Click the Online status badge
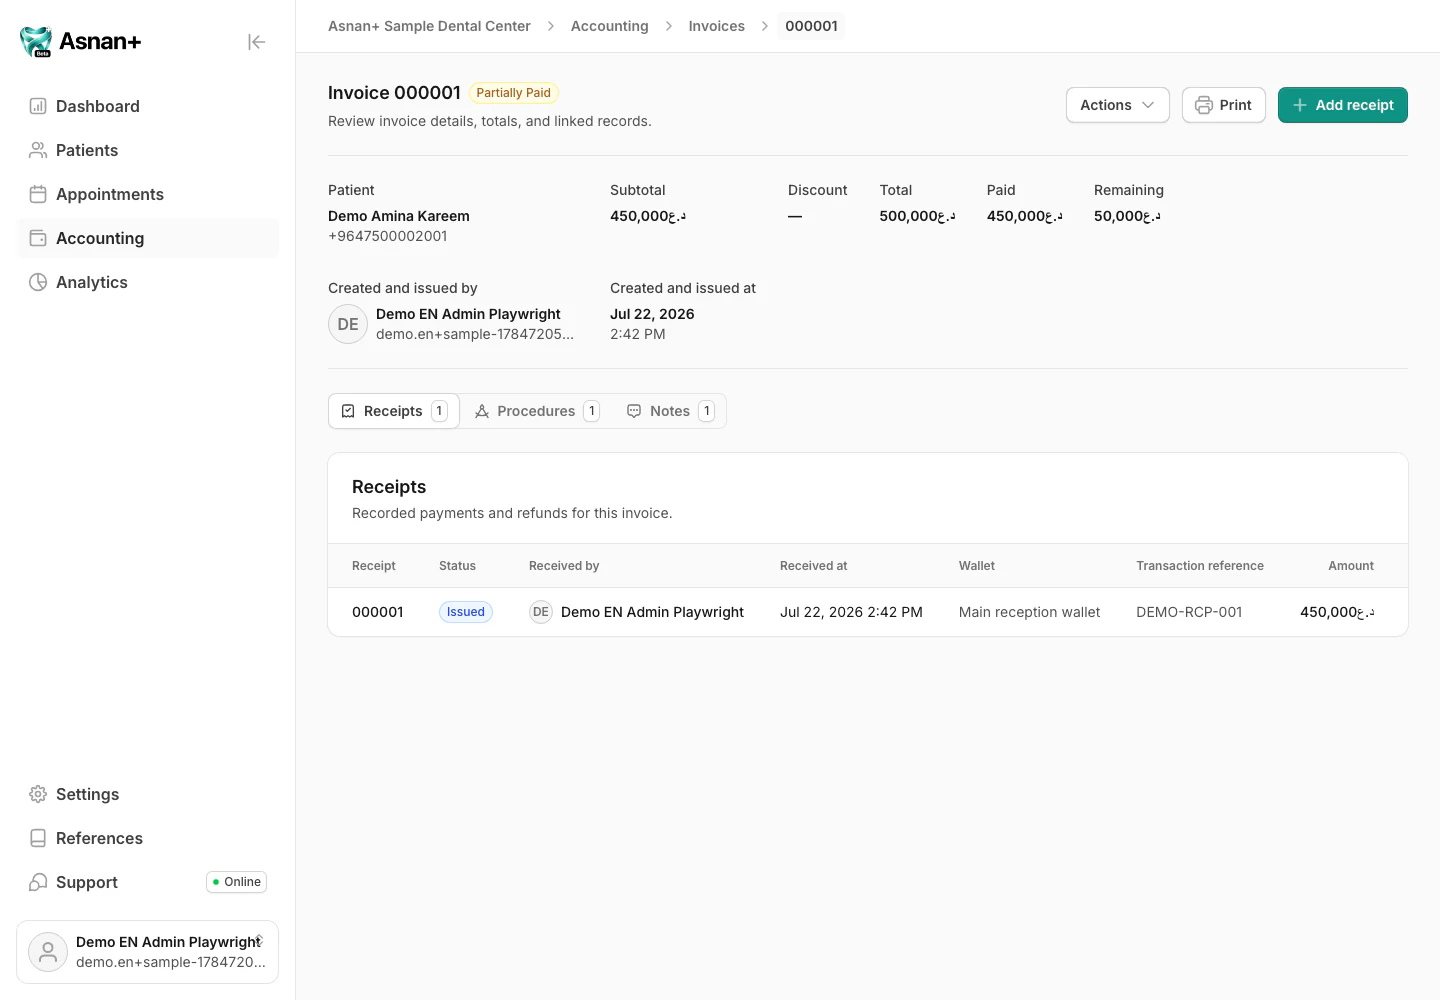Screen dimensions: 1440x1000 (237, 882)
